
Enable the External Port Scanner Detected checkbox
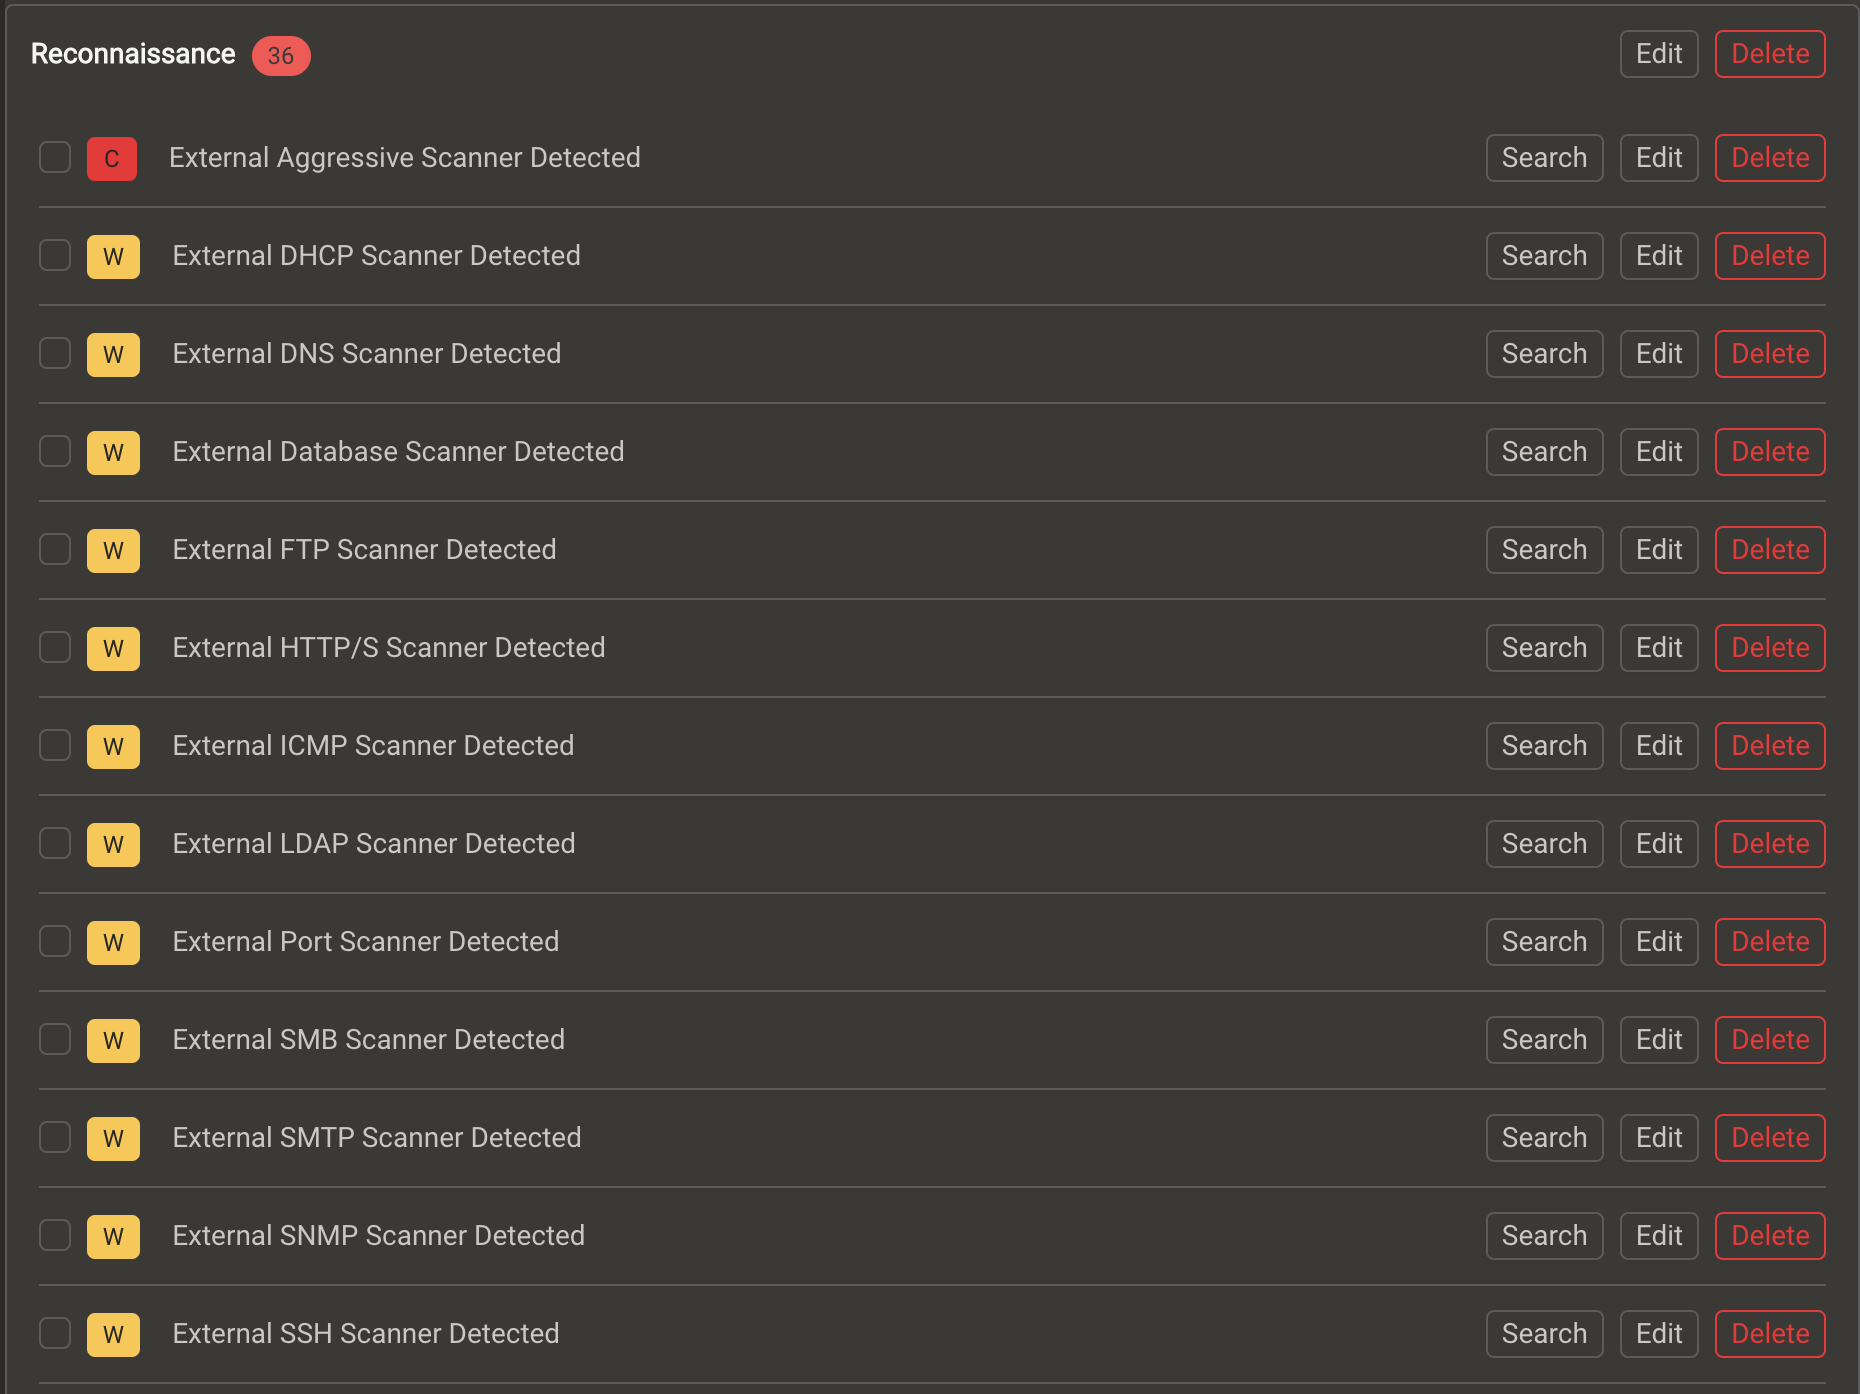pos(55,941)
